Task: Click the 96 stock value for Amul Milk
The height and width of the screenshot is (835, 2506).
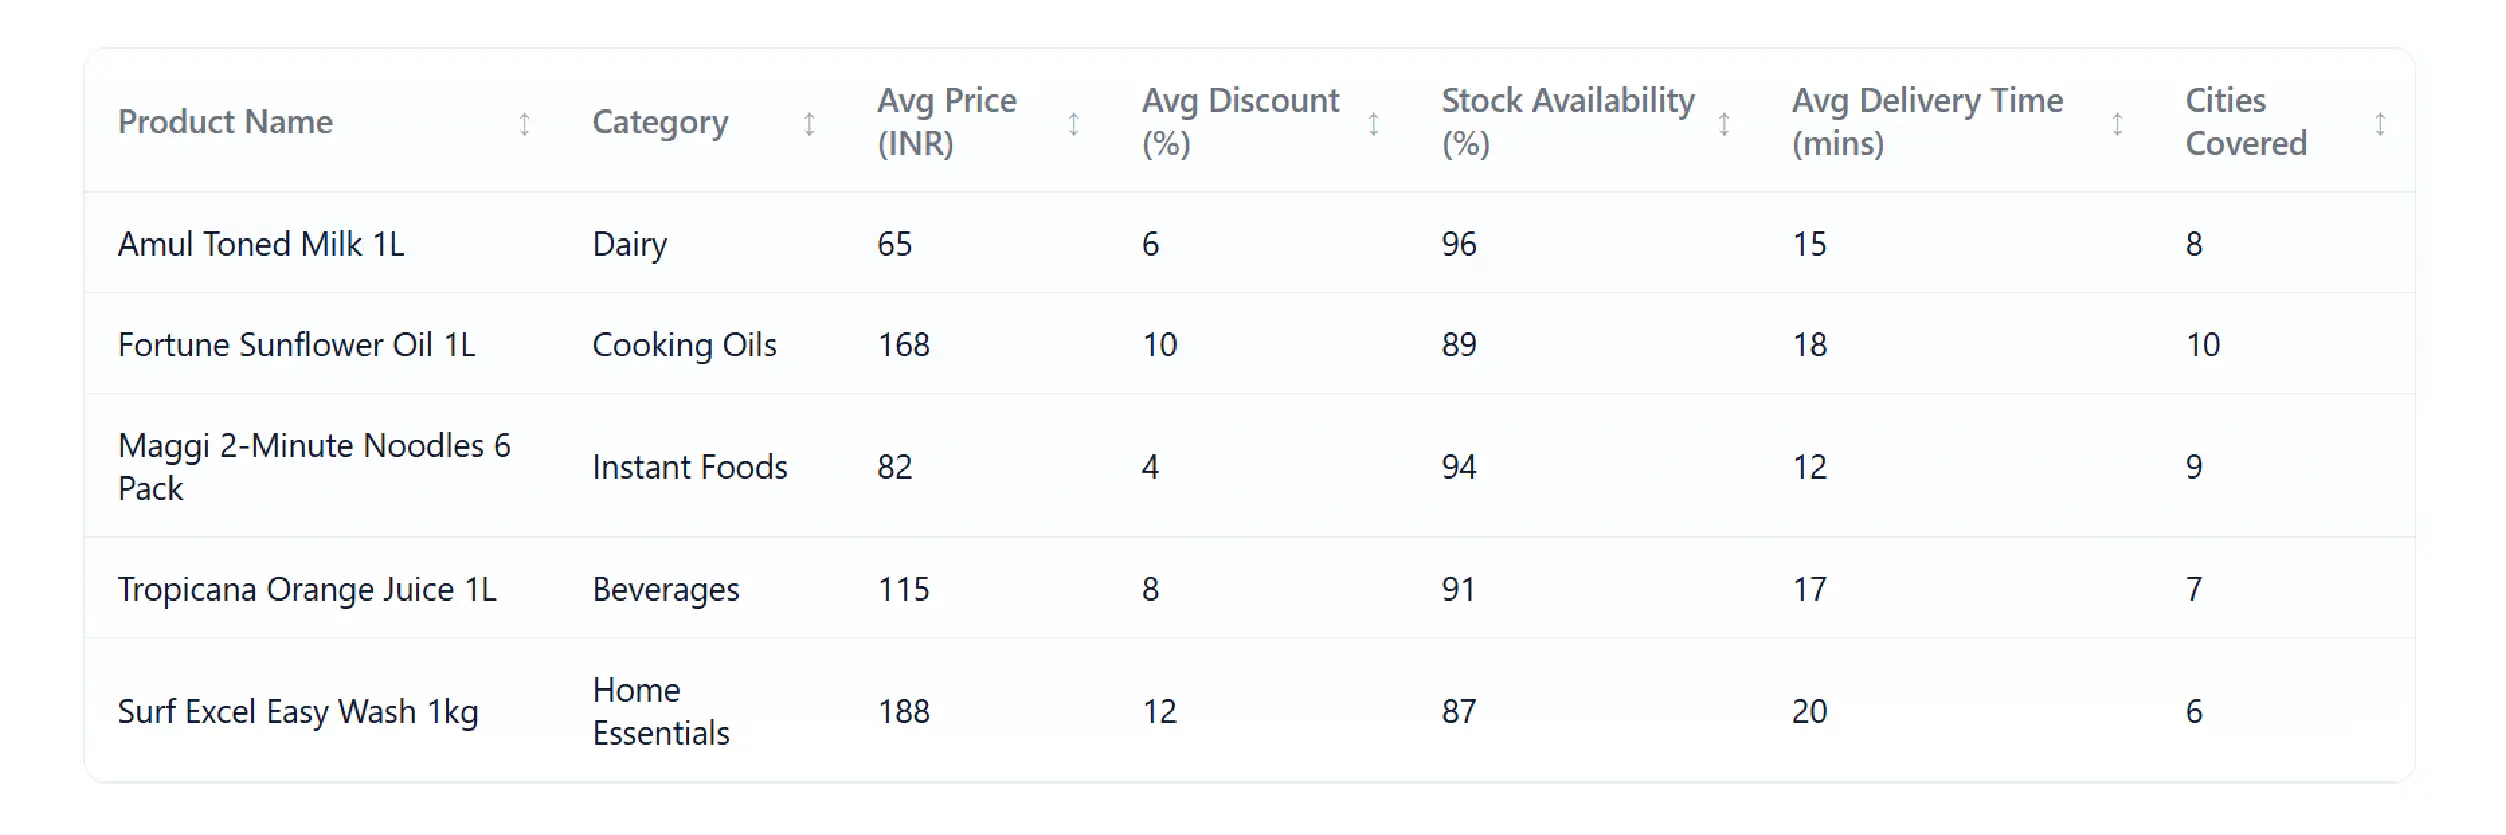Action: (x=1459, y=243)
